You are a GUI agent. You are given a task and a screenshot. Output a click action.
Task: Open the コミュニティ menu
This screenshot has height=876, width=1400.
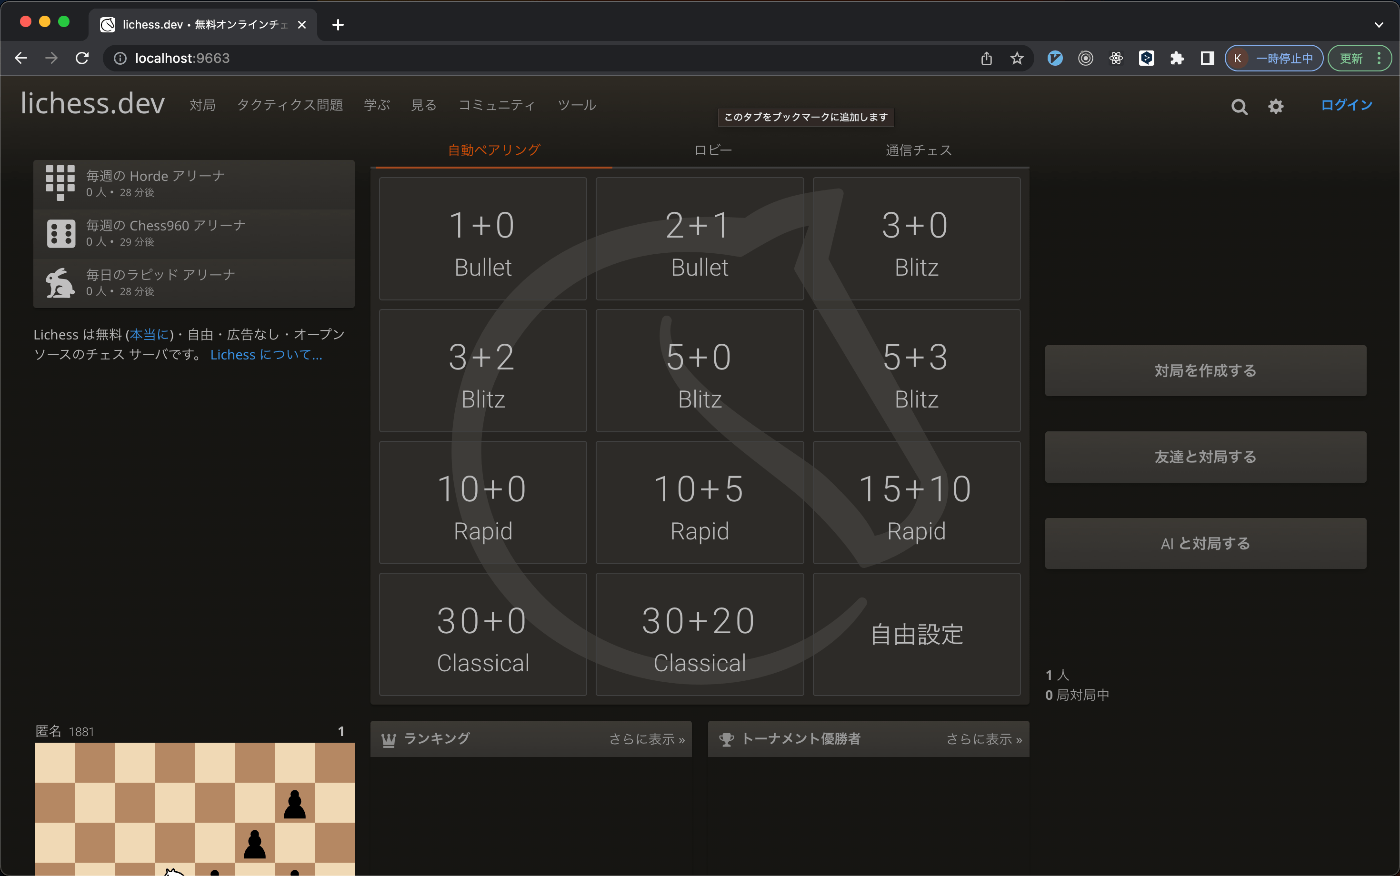point(497,105)
